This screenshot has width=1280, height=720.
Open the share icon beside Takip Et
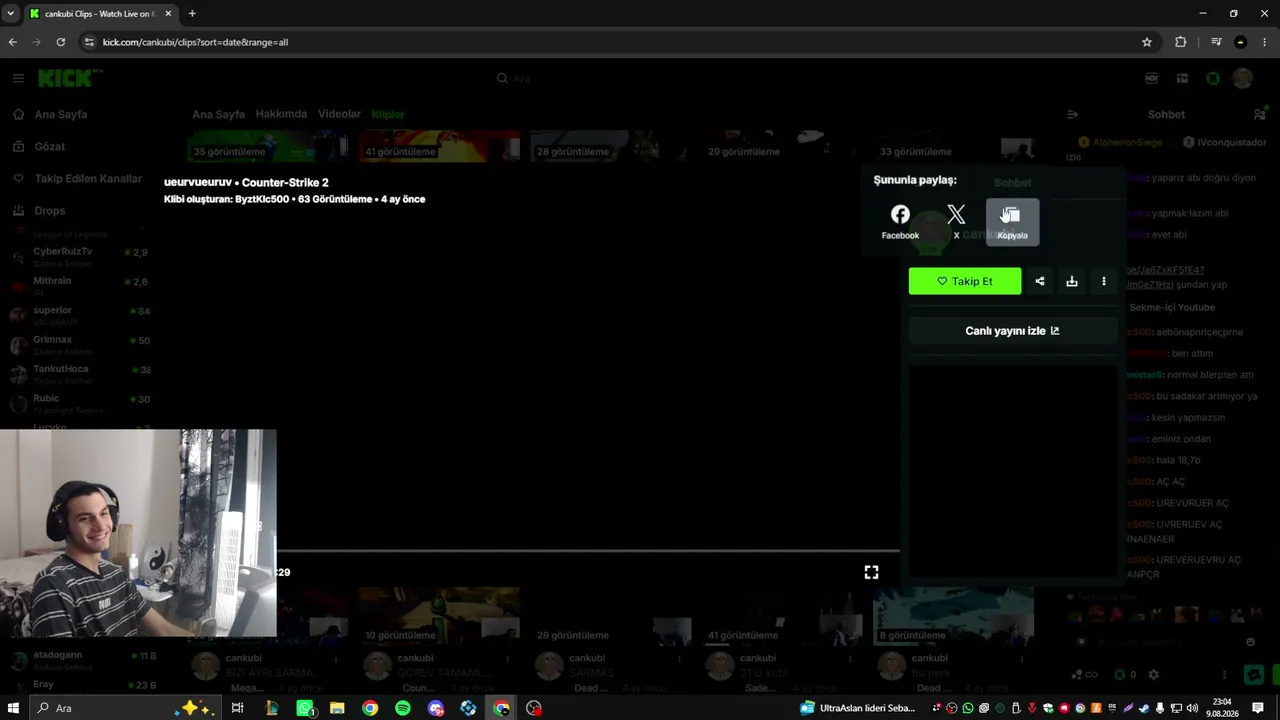[x=1040, y=281]
